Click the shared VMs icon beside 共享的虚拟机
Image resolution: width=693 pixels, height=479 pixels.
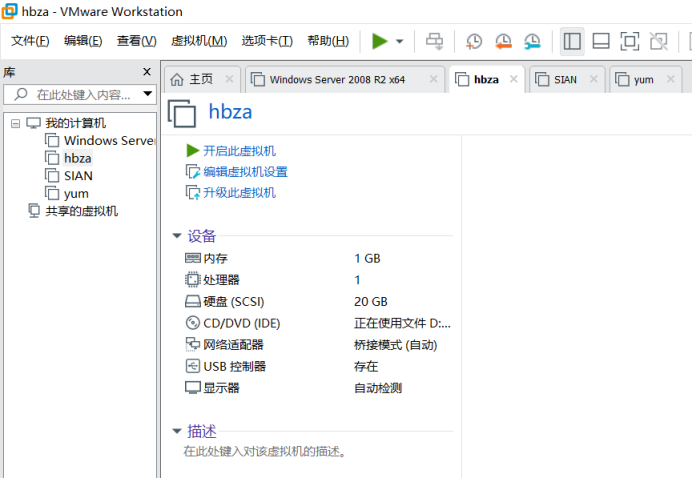(34, 210)
